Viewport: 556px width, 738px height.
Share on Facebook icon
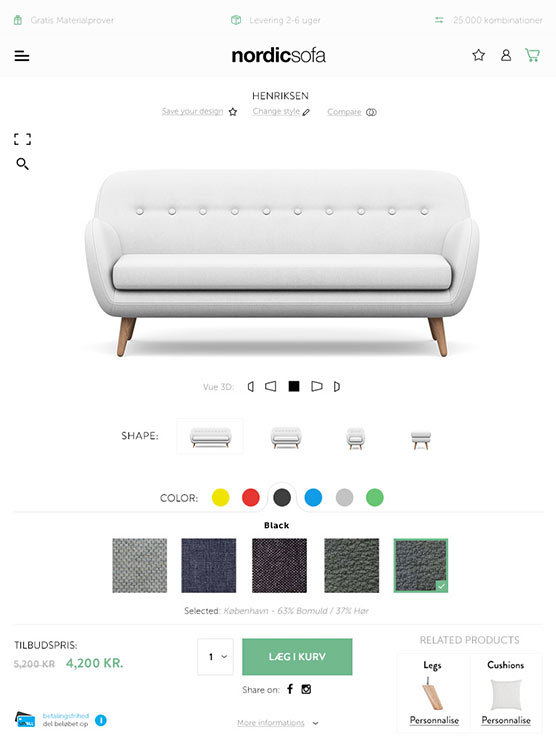(290, 689)
